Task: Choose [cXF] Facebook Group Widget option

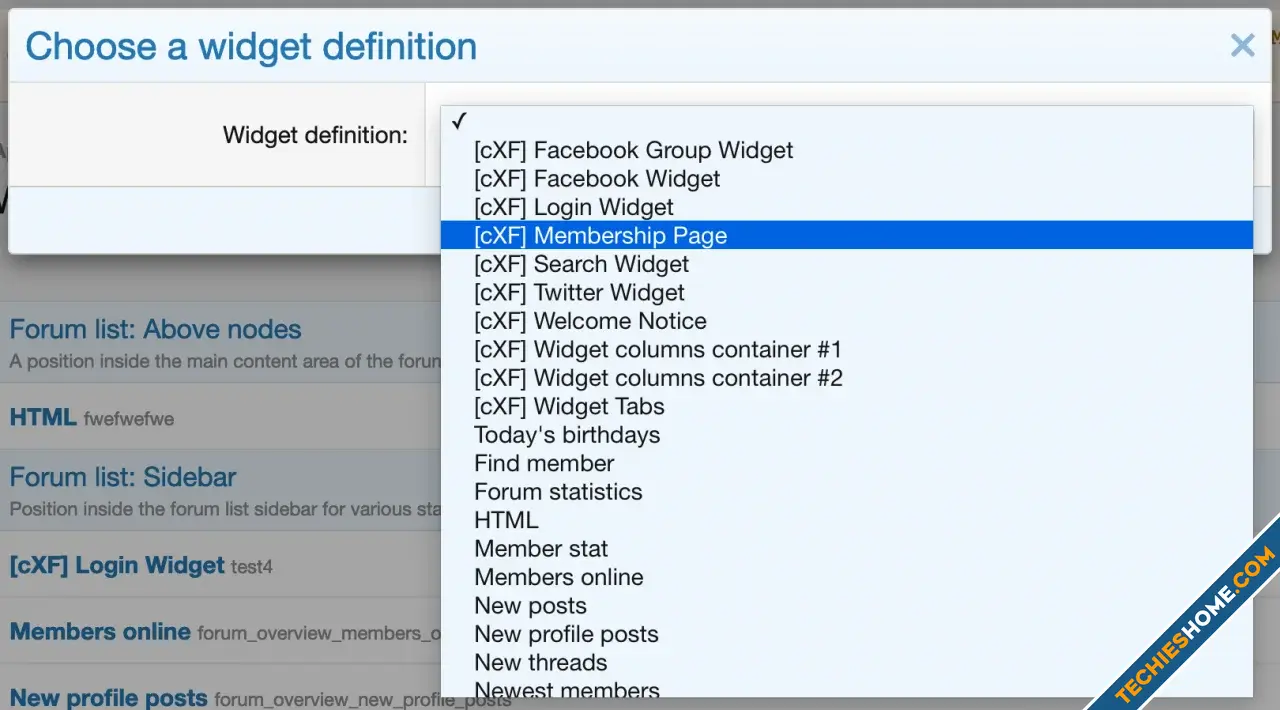Action: (846, 150)
